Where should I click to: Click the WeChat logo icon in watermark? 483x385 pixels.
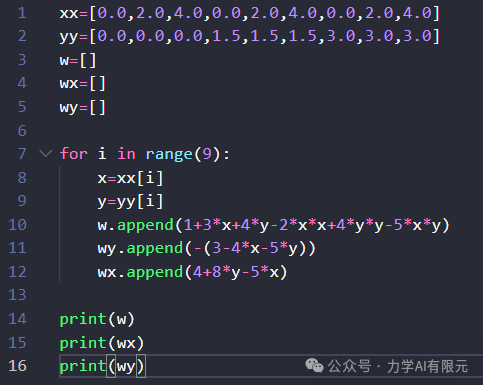(x=314, y=365)
